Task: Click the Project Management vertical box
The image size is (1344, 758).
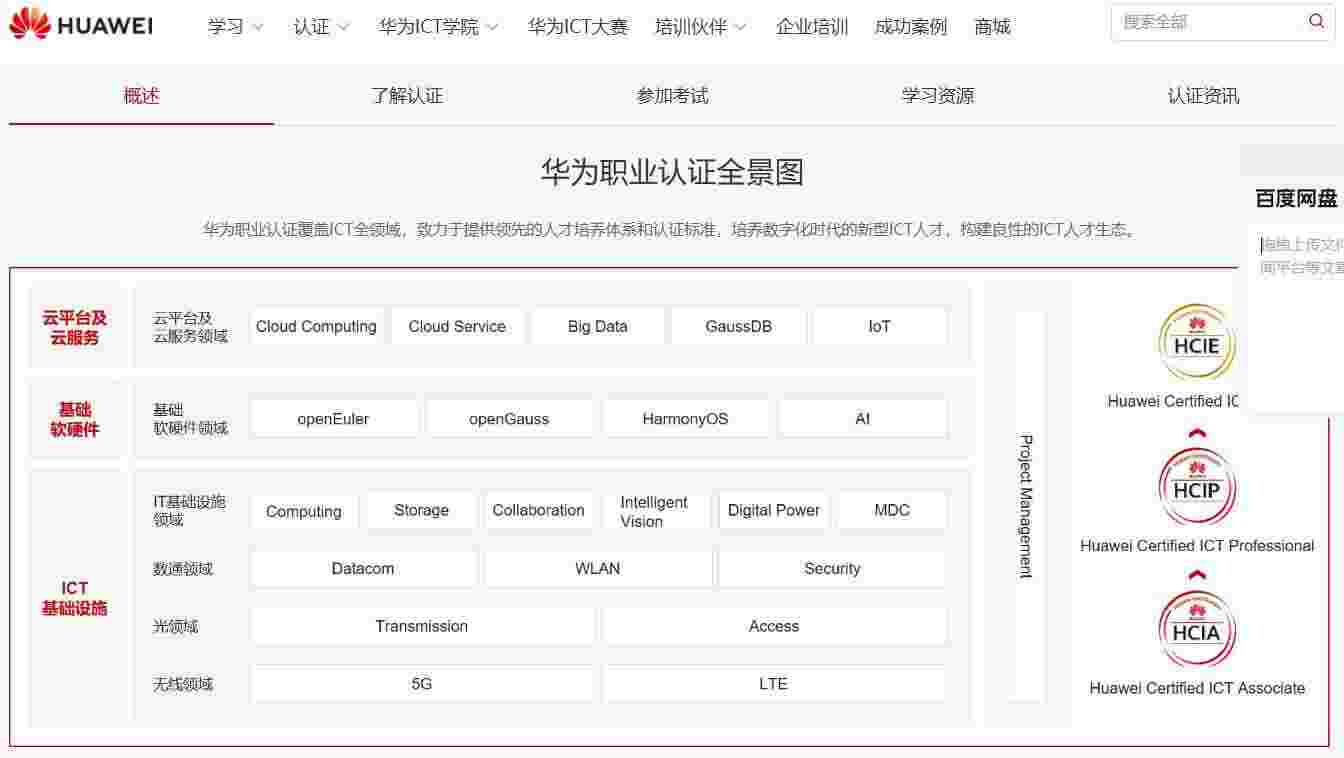Action: [x=1027, y=505]
